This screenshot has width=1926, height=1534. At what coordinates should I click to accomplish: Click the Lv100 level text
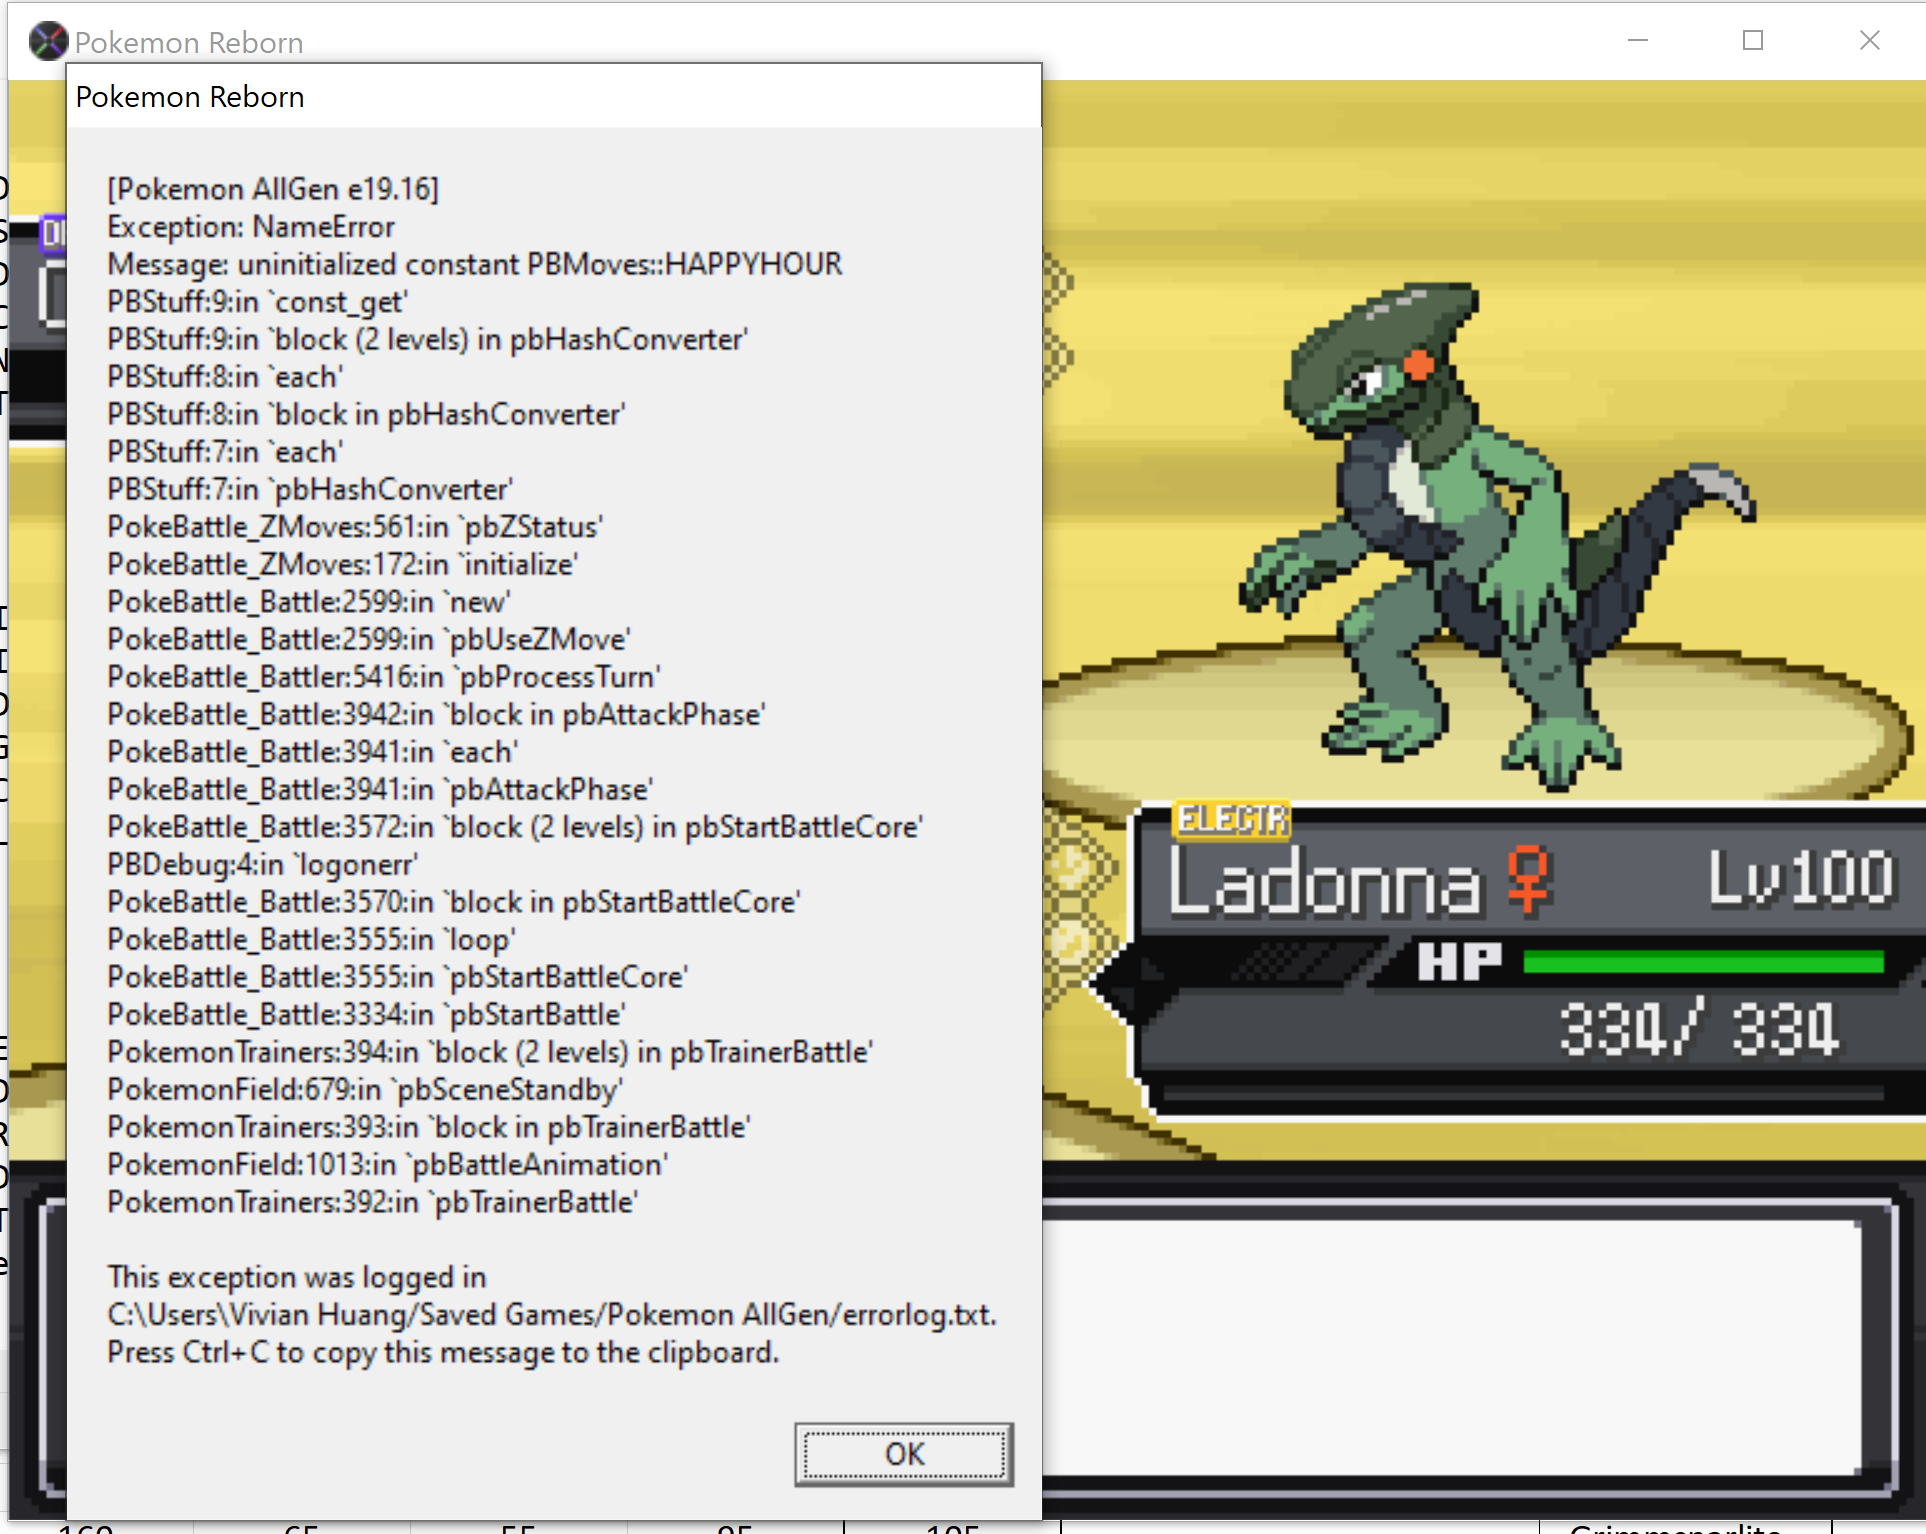tap(1801, 878)
